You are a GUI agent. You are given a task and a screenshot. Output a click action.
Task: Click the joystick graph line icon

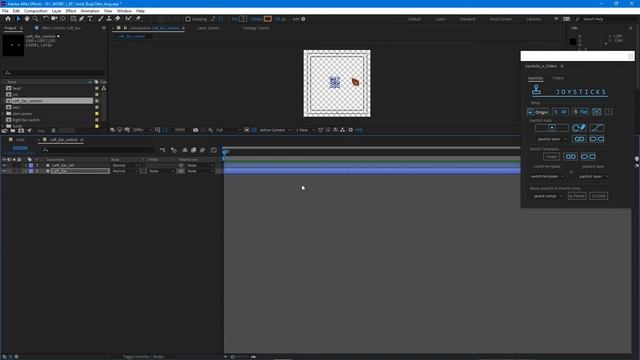pos(597,128)
